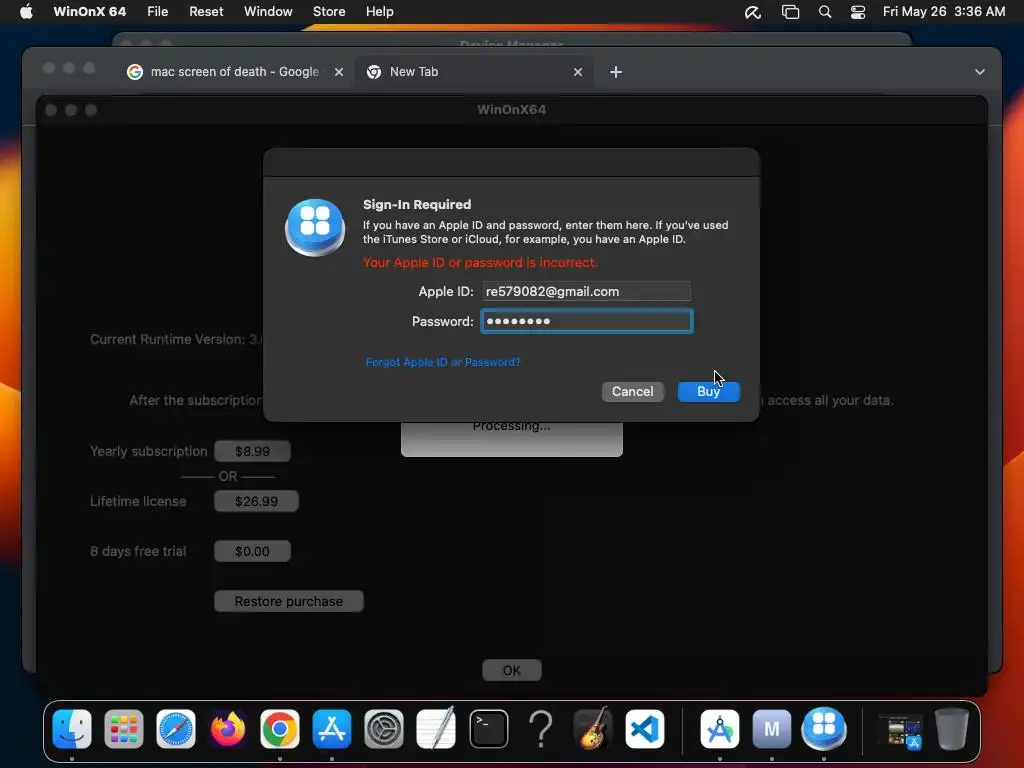Click the '8 days free trial' label

(138, 552)
